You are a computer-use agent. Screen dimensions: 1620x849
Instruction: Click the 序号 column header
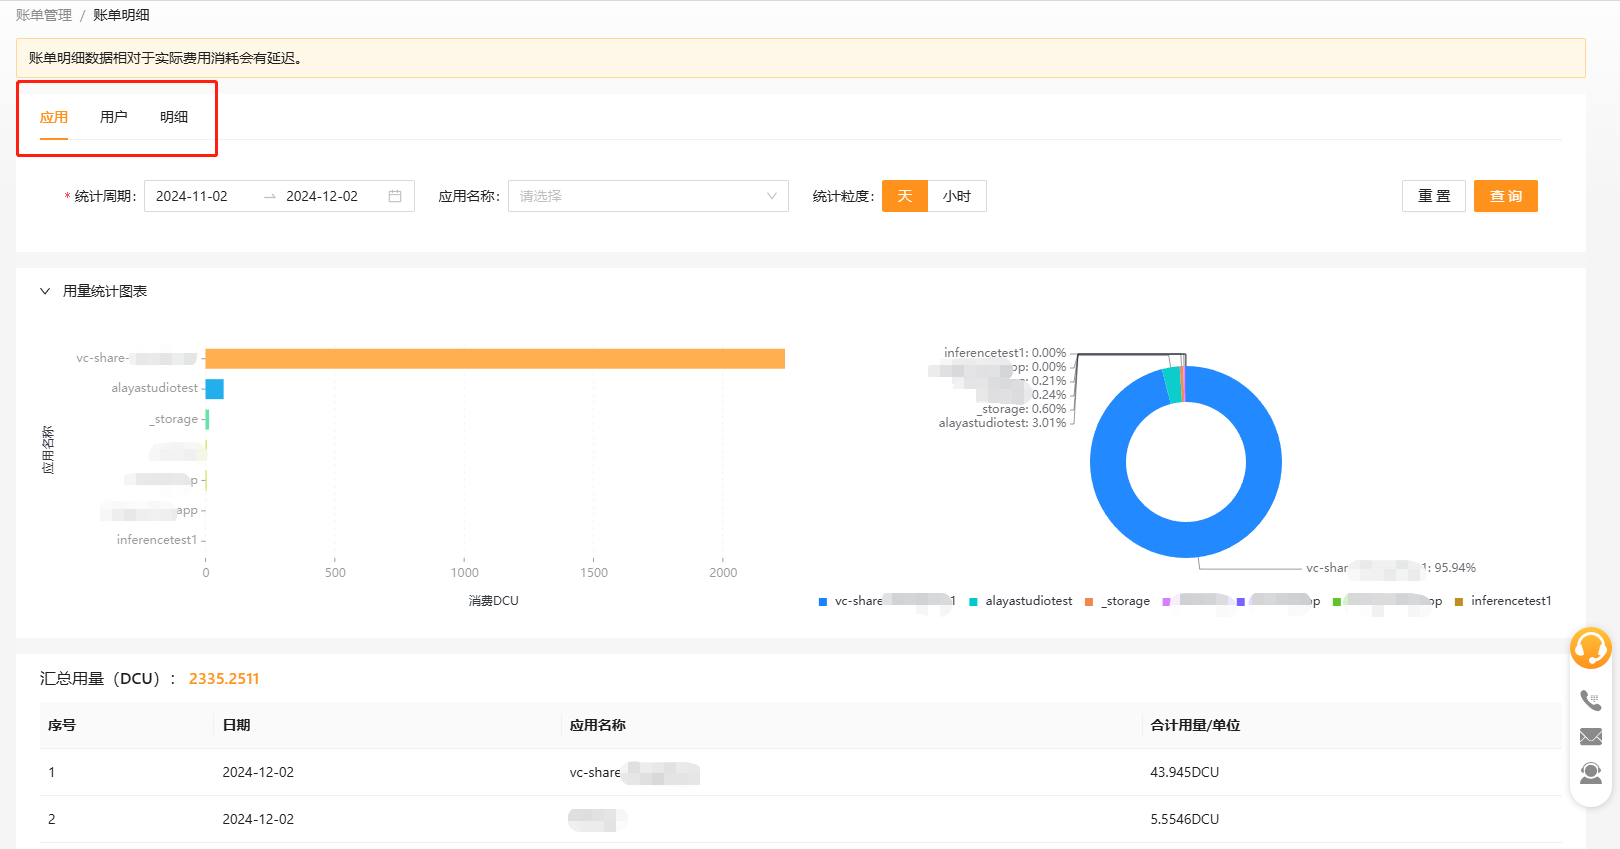(x=62, y=725)
